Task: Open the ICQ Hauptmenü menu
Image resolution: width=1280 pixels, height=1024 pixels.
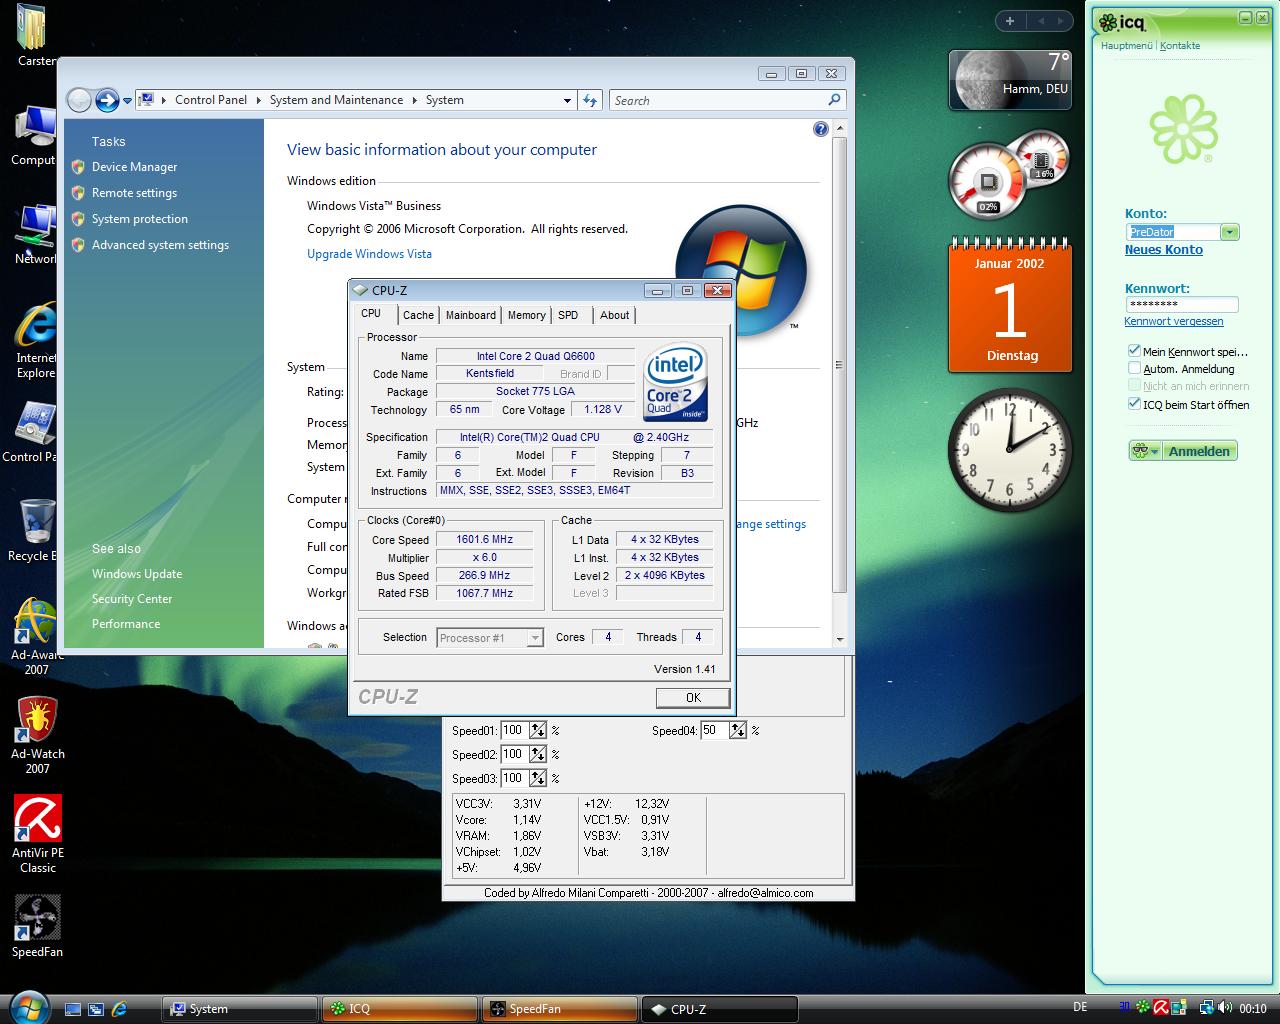Action: coord(1126,45)
